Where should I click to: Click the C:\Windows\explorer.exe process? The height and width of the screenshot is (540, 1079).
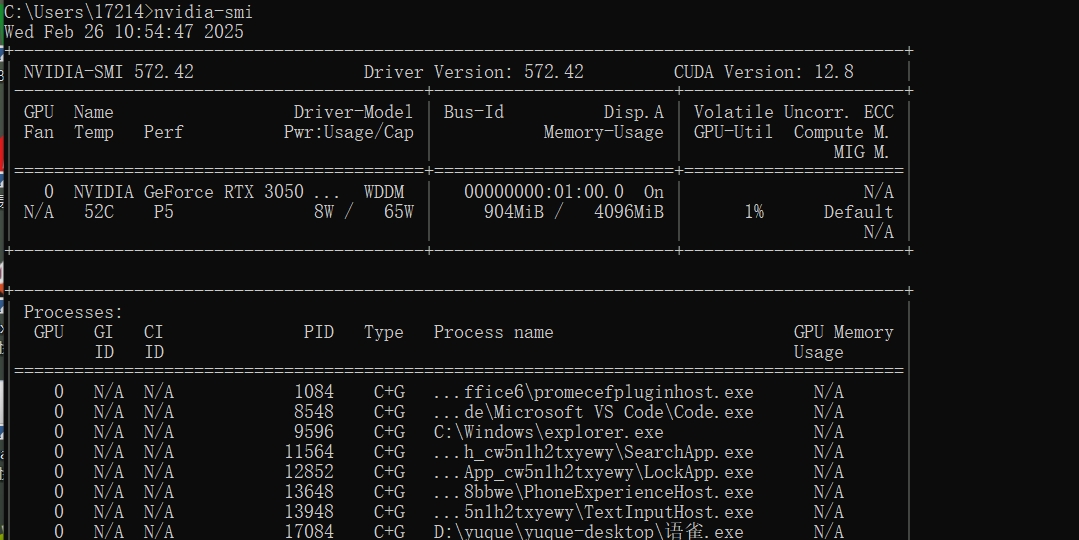coord(548,432)
